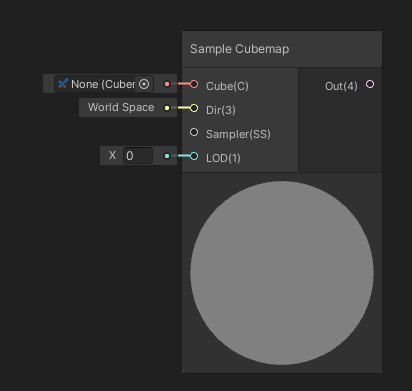The height and width of the screenshot is (391, 412).
Task: Open the World Space dropdown
Action: tap(121, 107)
